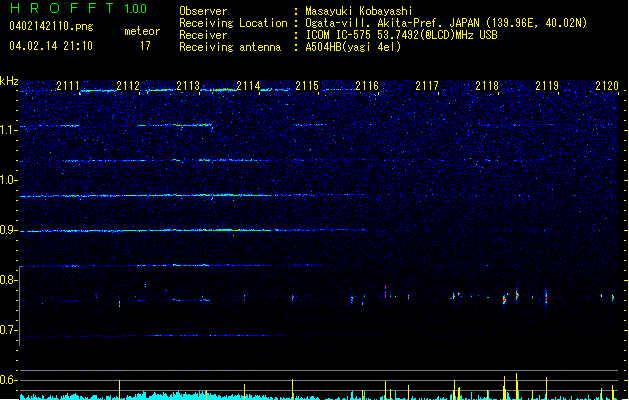The image size is (629, 400).
Task: Click the Receiving Location label
Action: click(x=233, y=23)
